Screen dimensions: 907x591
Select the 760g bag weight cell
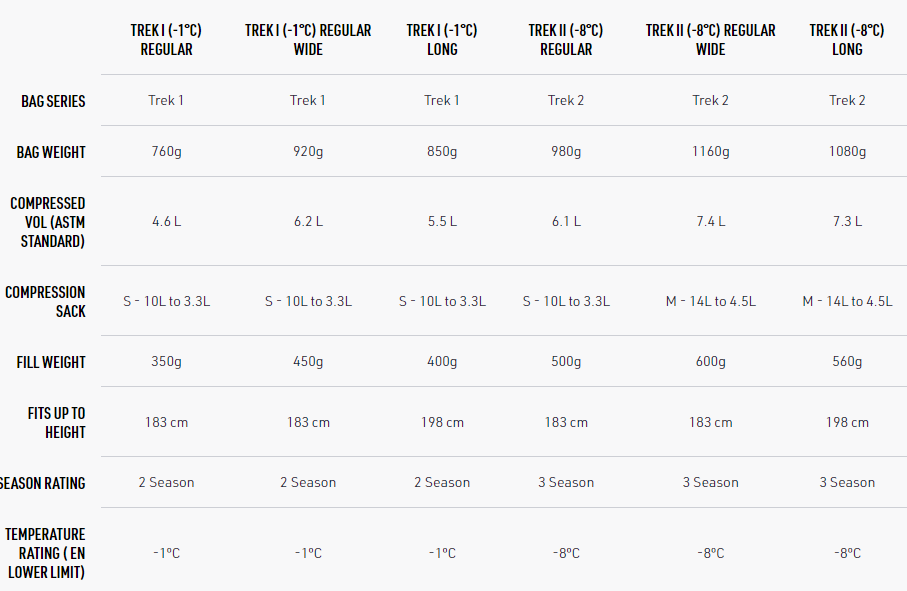(166, 152)
